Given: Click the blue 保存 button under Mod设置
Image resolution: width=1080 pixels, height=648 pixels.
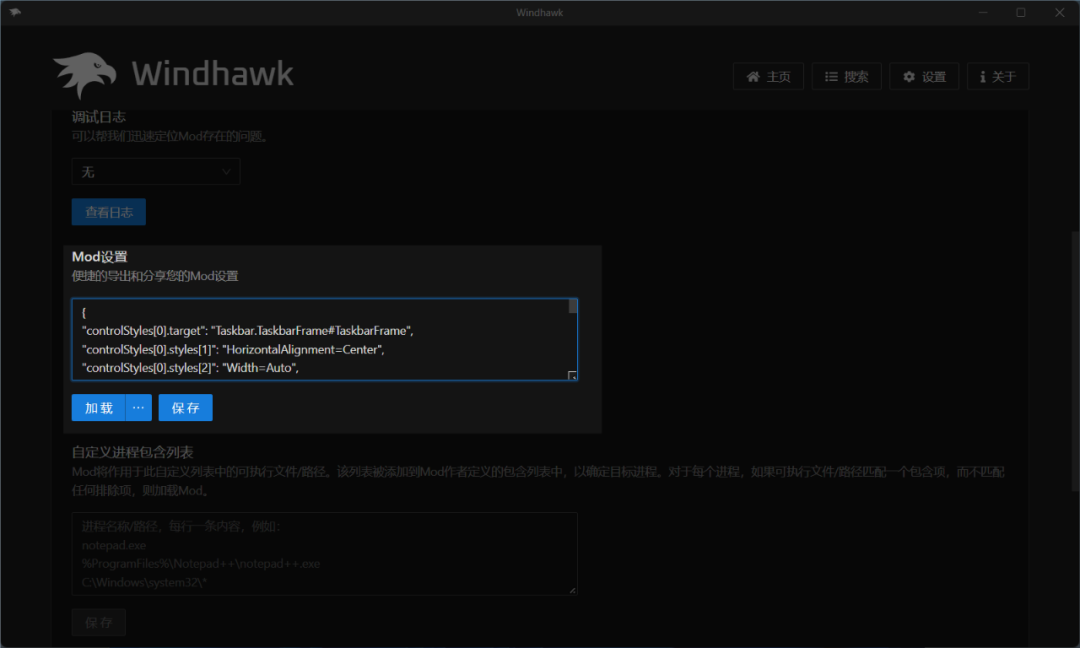Looking at the screenshot, I should click(185, 408).
